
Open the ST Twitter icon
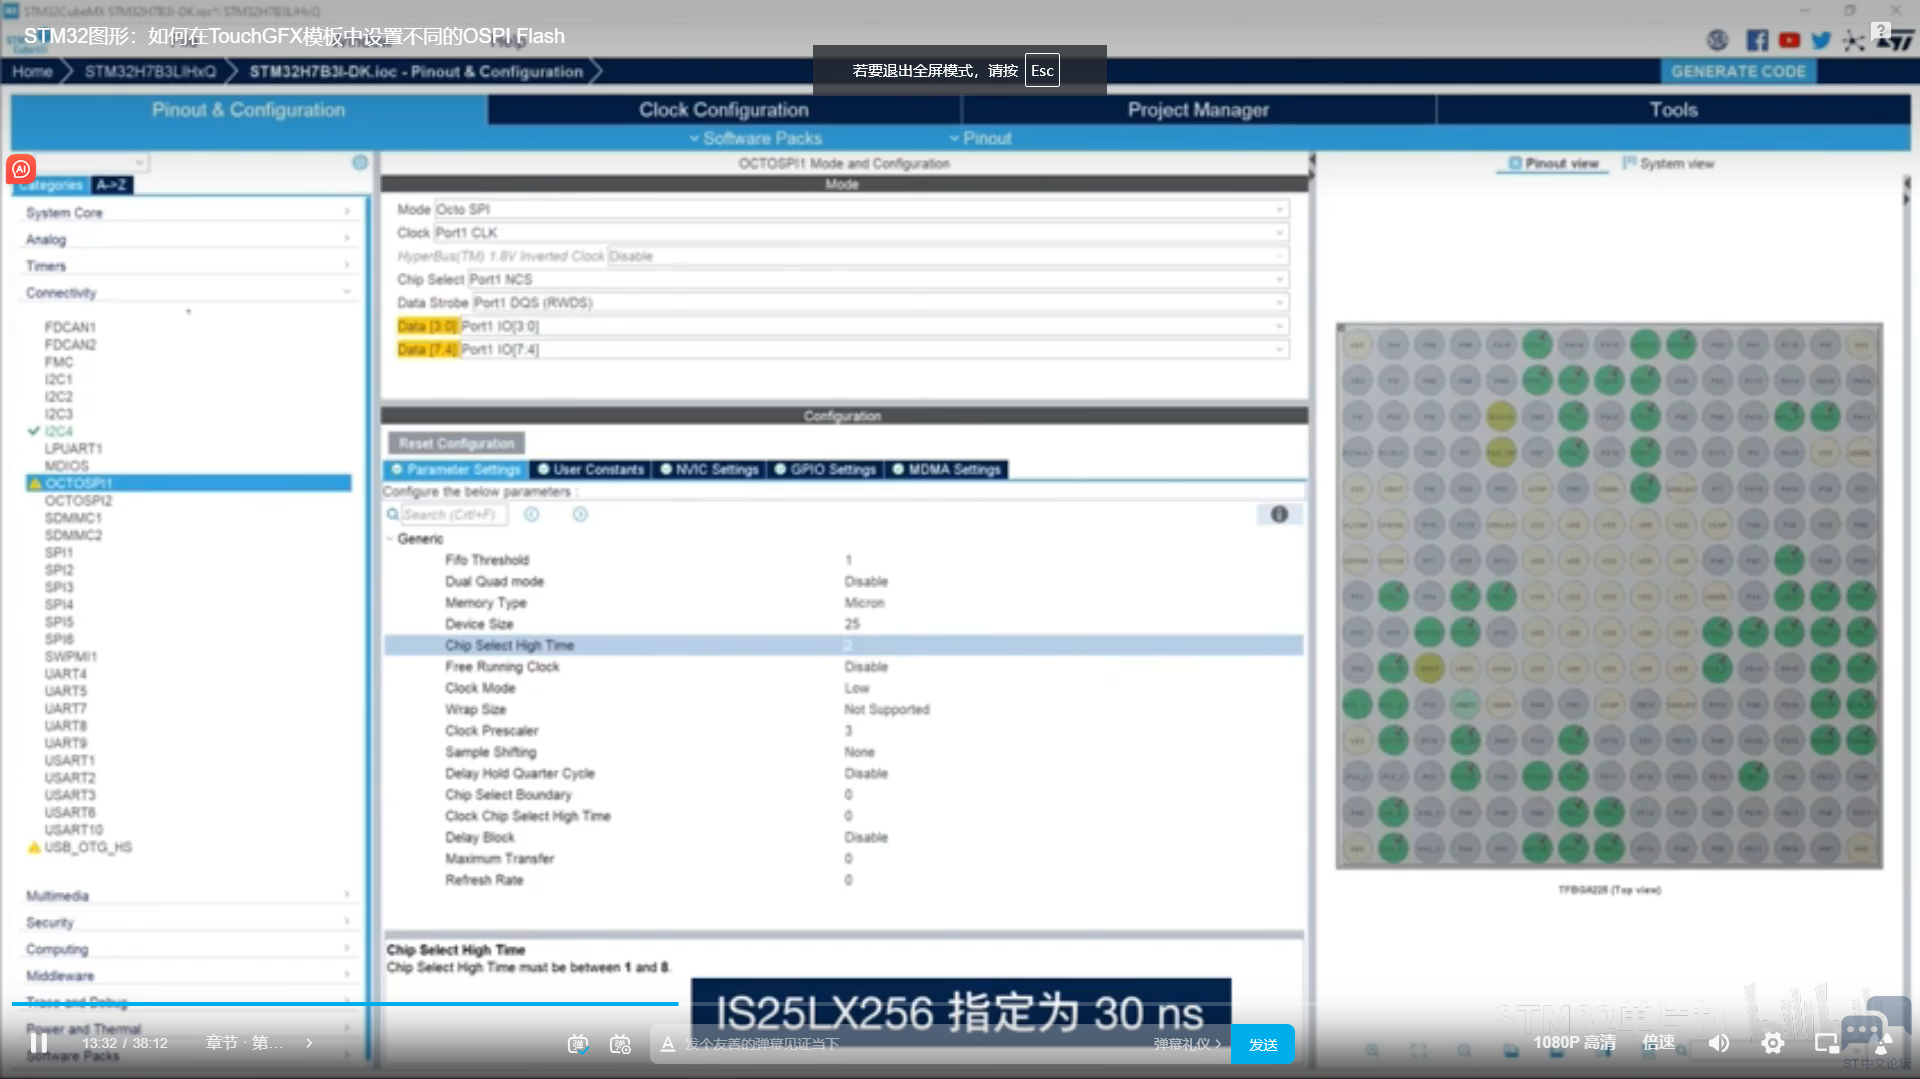click(x=1821, y=40)
